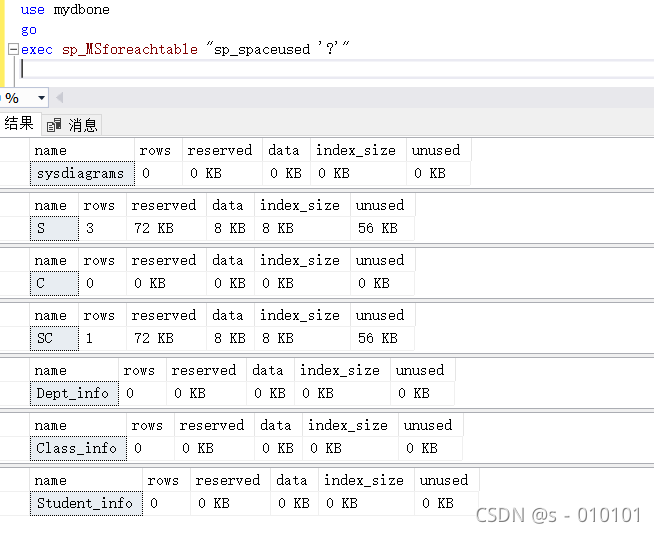654x533 pixels.
Task: Collapse the exec statement outline toggle
Action: click(x=13, y=50)
